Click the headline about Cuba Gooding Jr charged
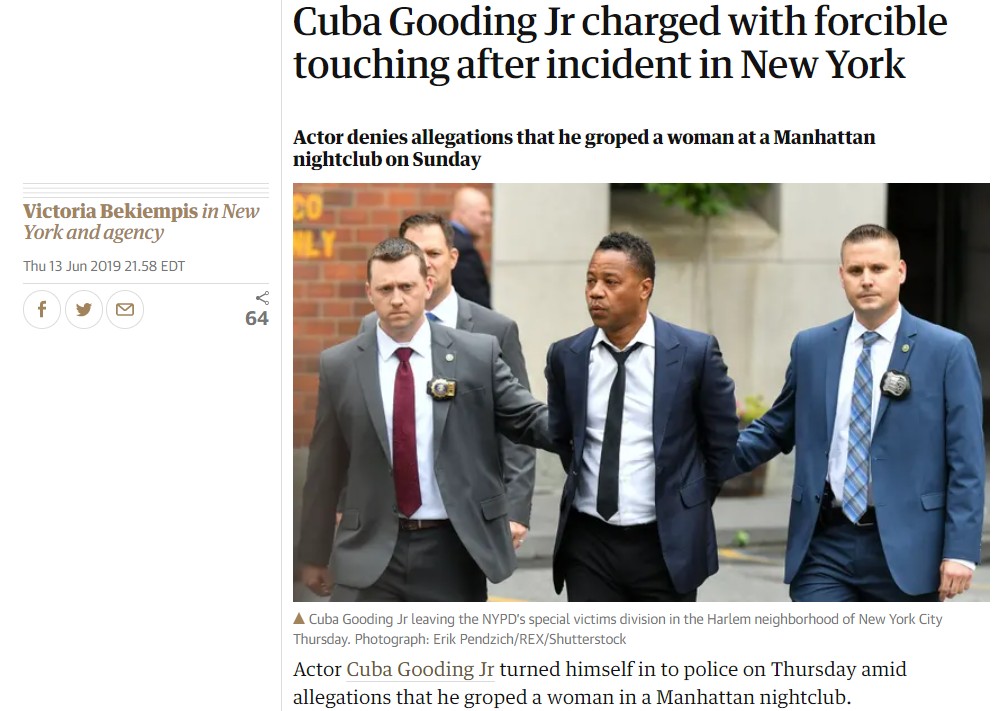This screenshot has height=711, width=997. pos(620,43)
